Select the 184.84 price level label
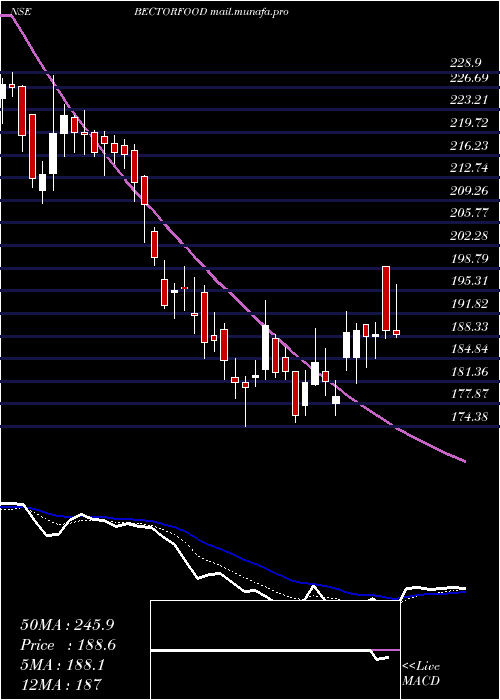500x700 pixels. (469, 349)
